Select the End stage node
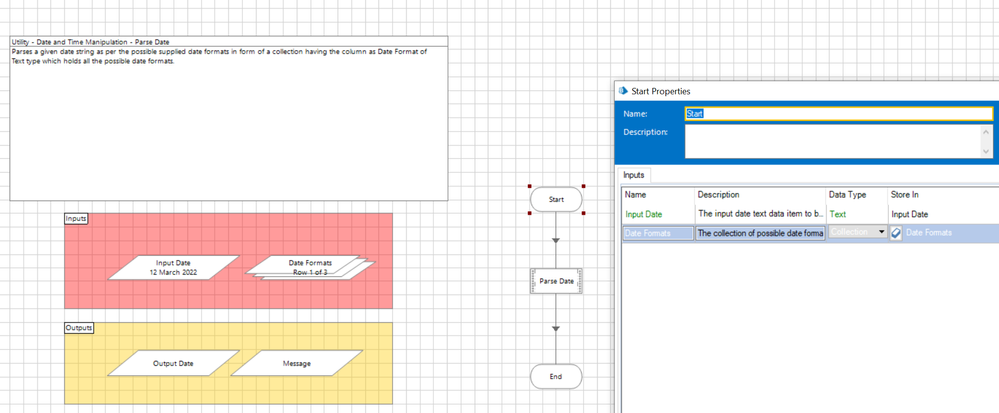Screen dimensions: 999x413 [556, 377]
